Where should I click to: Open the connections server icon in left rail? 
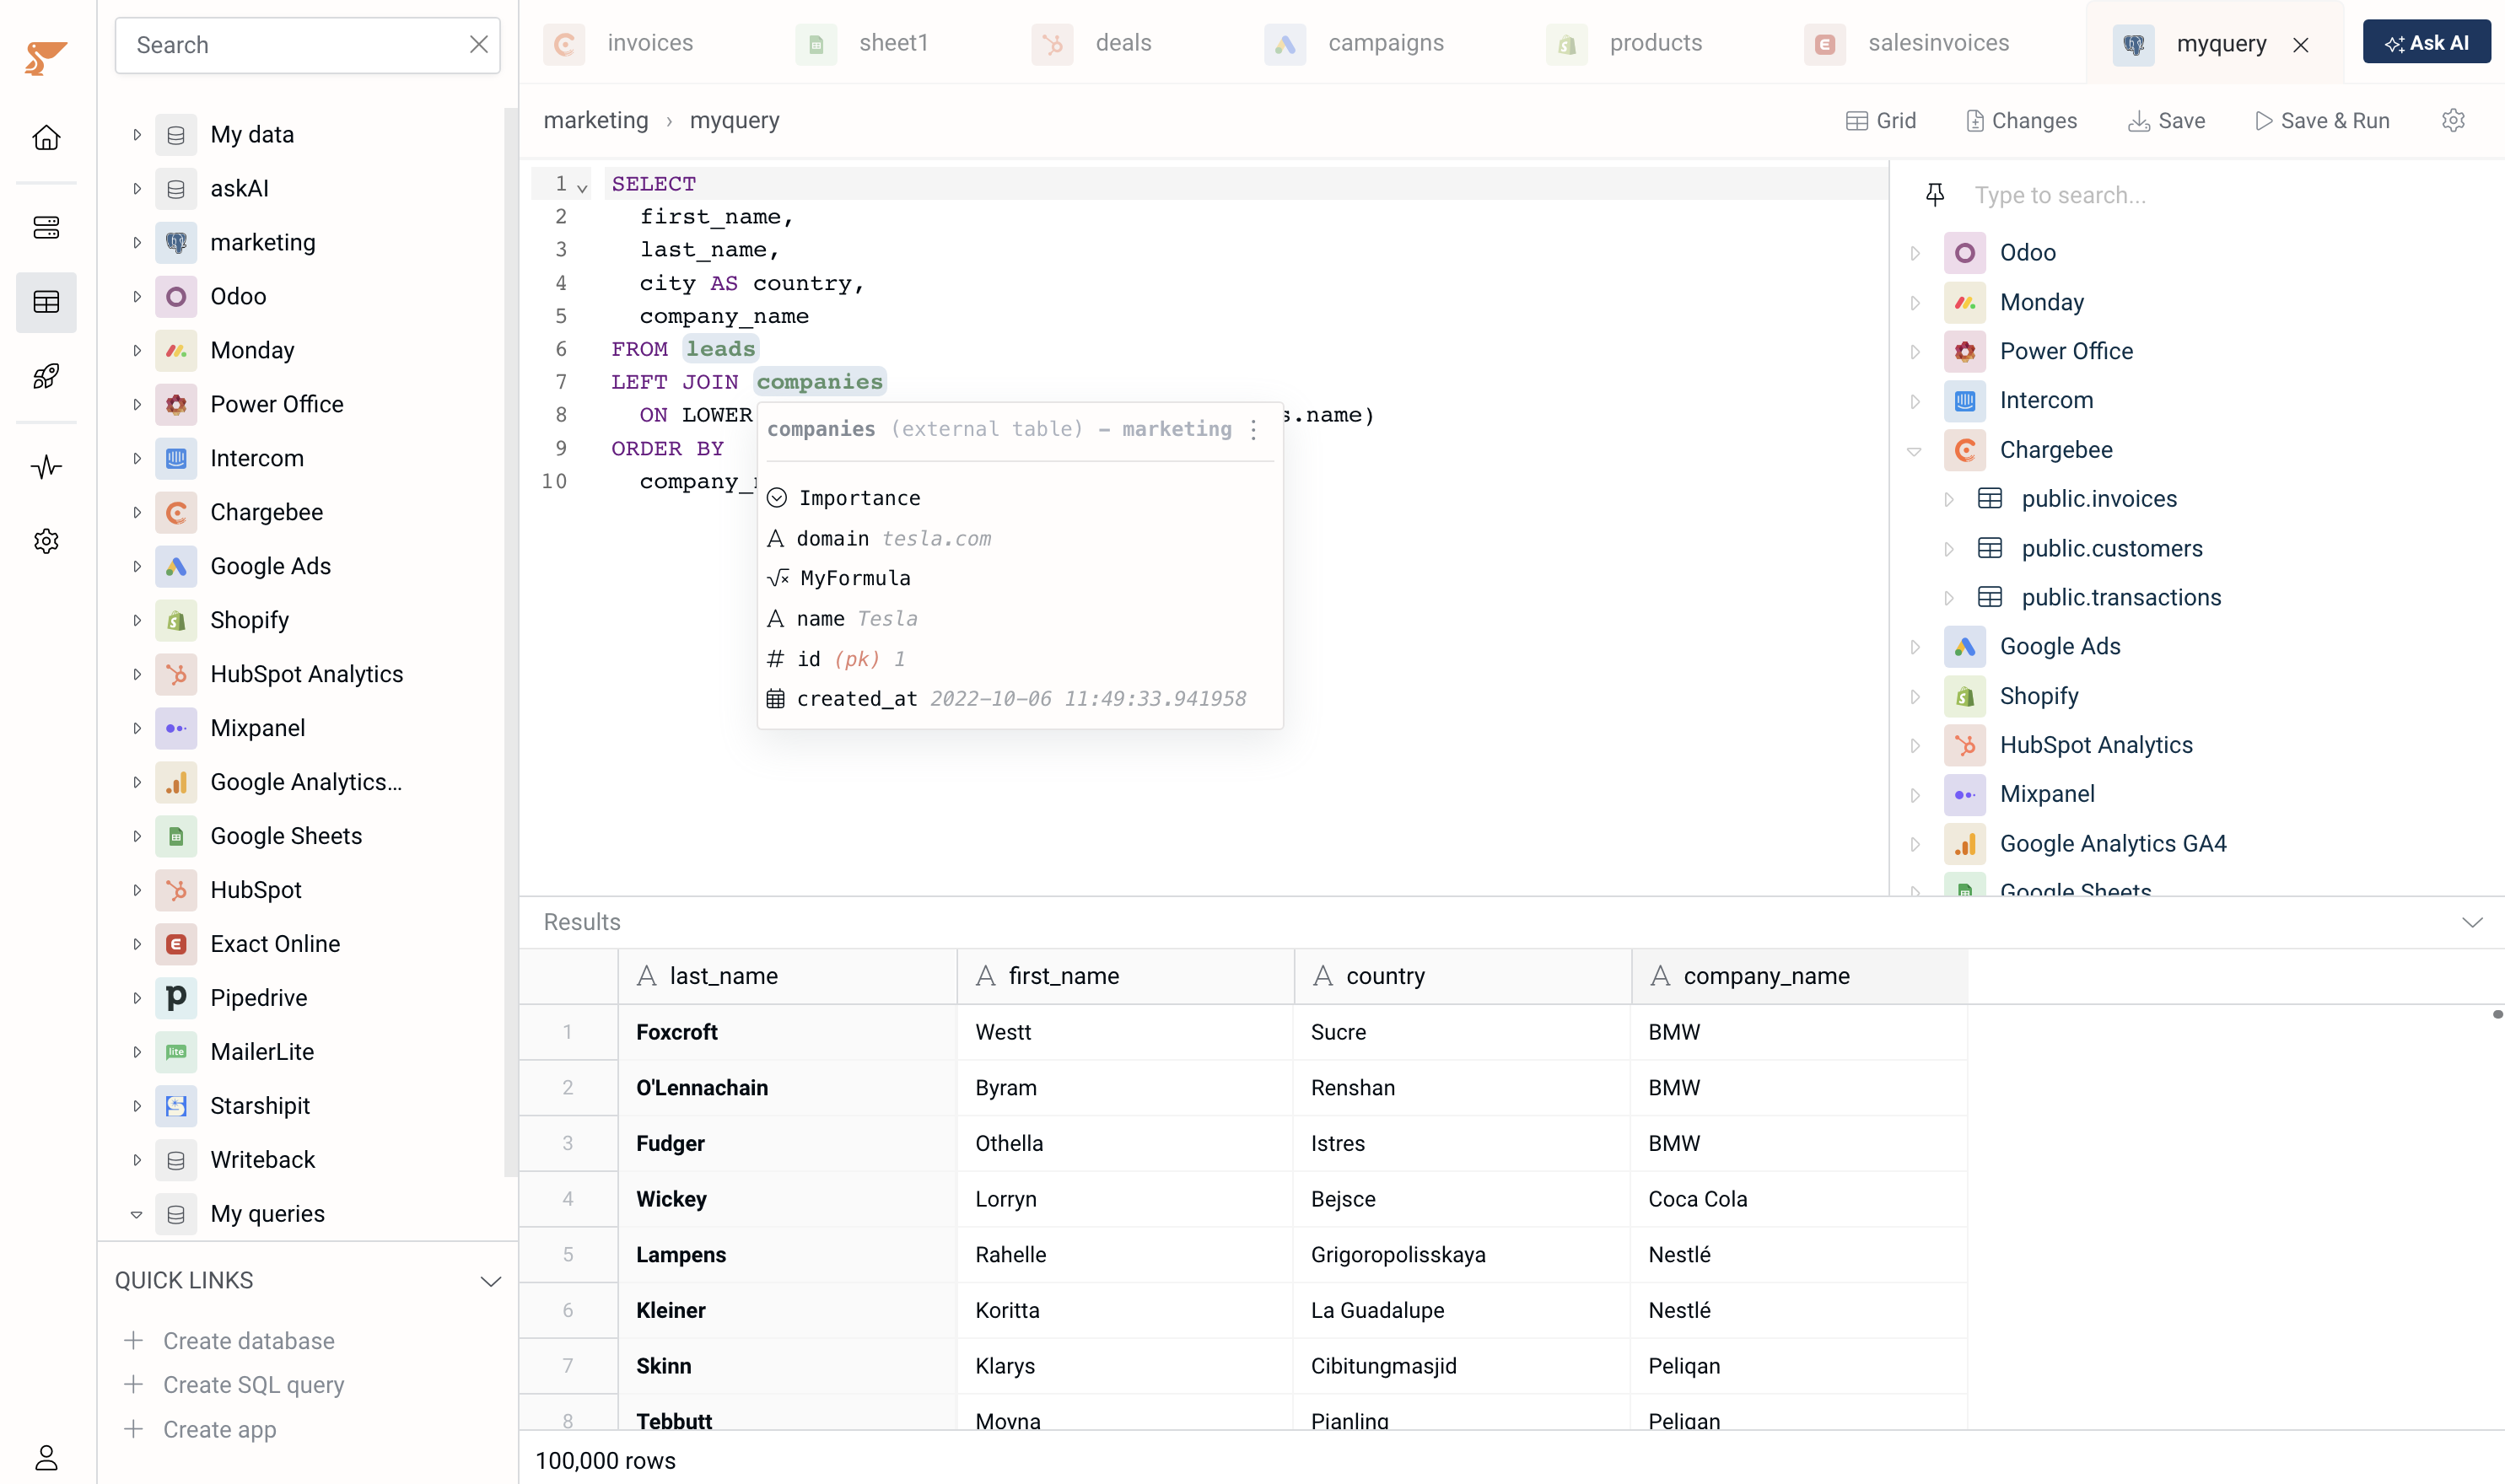click(x=46, y=228)
